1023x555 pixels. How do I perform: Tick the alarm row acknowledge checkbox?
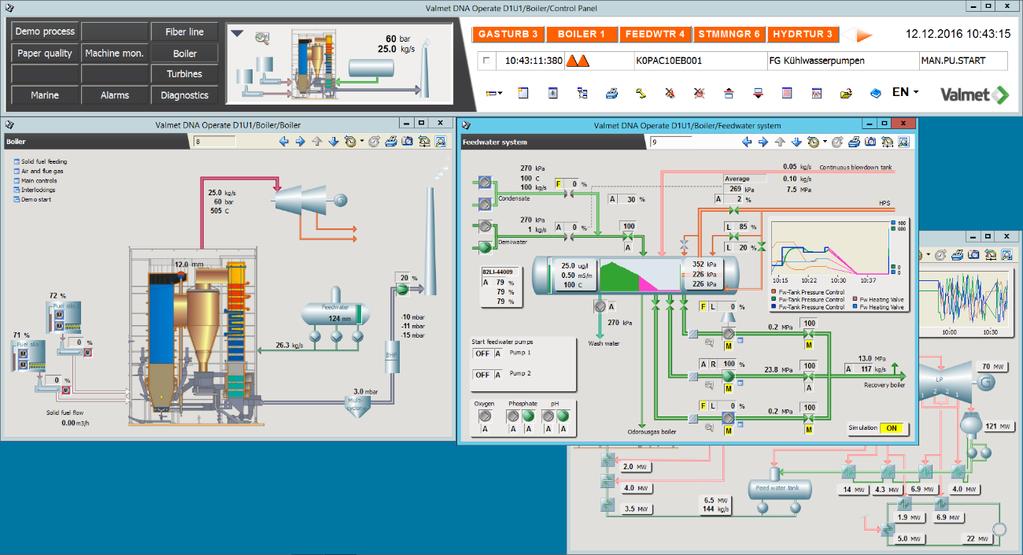coord(486,60)
